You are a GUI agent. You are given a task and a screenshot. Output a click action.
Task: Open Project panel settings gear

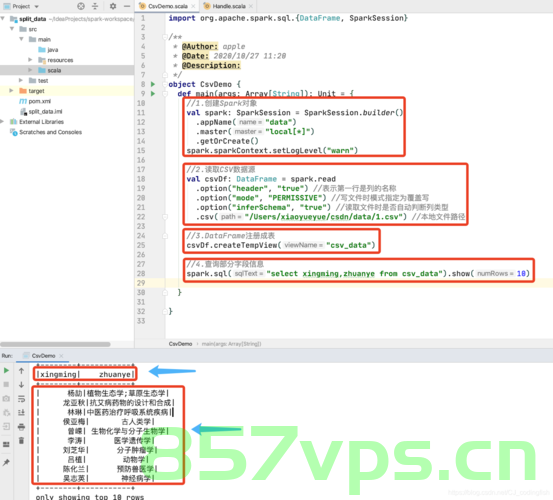click(x=113, y=6)
